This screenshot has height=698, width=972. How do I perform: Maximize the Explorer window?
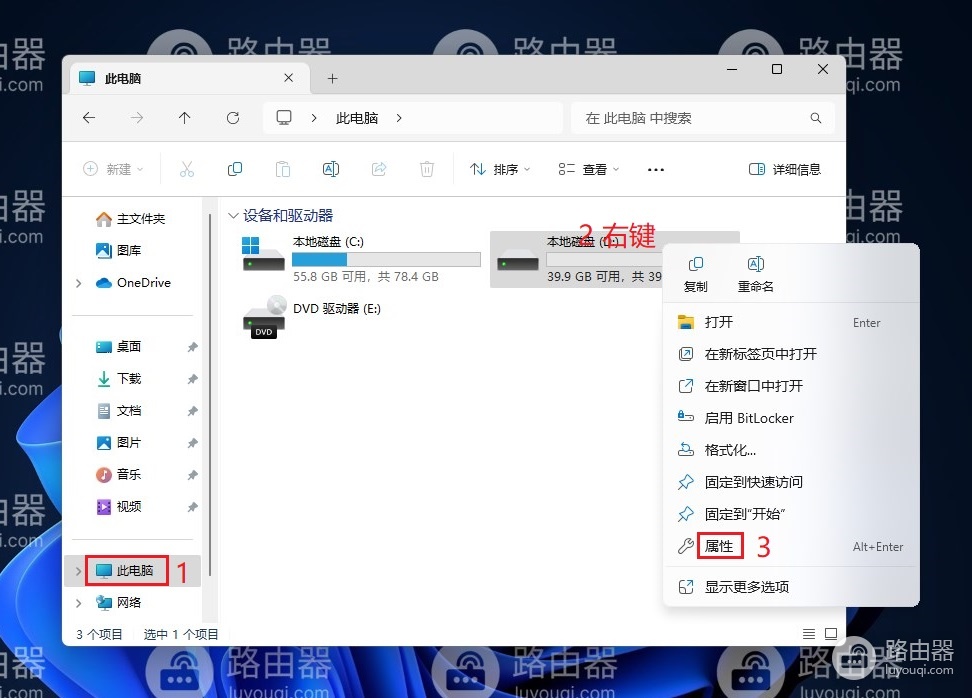(777, 69)
